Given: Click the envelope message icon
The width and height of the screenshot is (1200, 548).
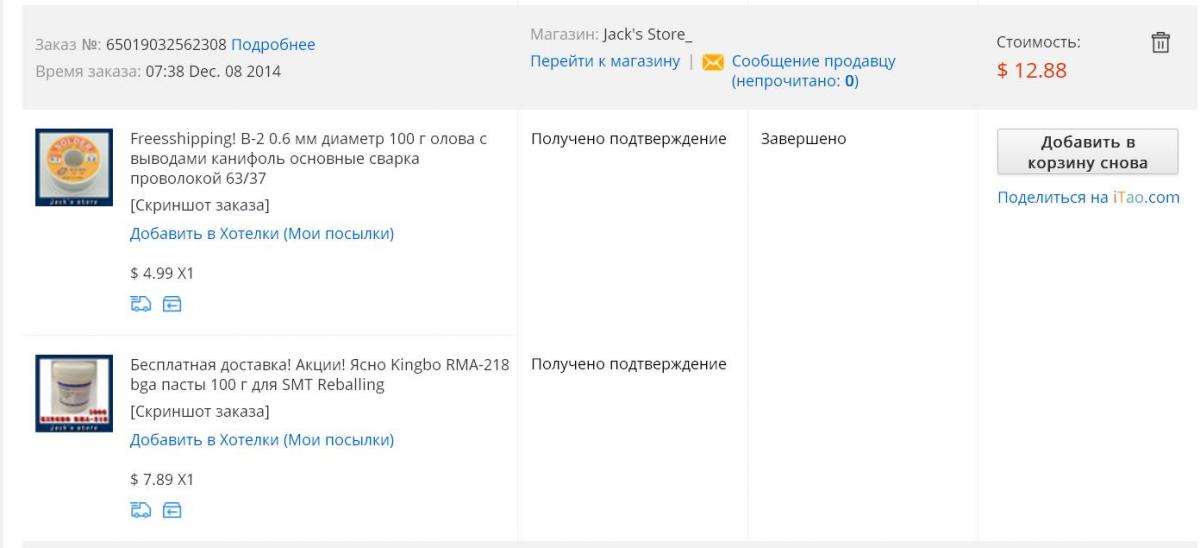Looking at the screenshot, I should (x=713, y=62).
